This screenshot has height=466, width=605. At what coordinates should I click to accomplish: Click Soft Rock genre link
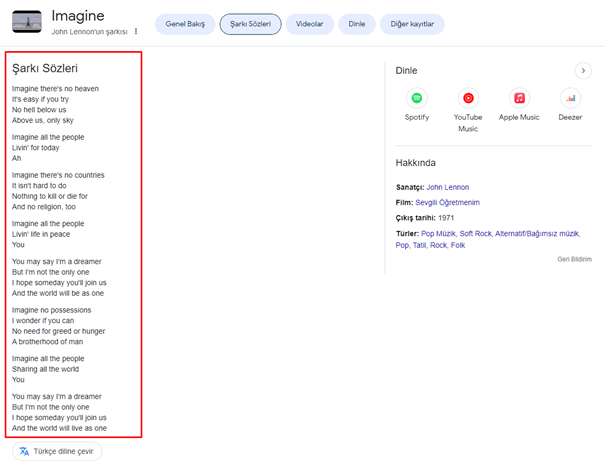pos(475,233)
